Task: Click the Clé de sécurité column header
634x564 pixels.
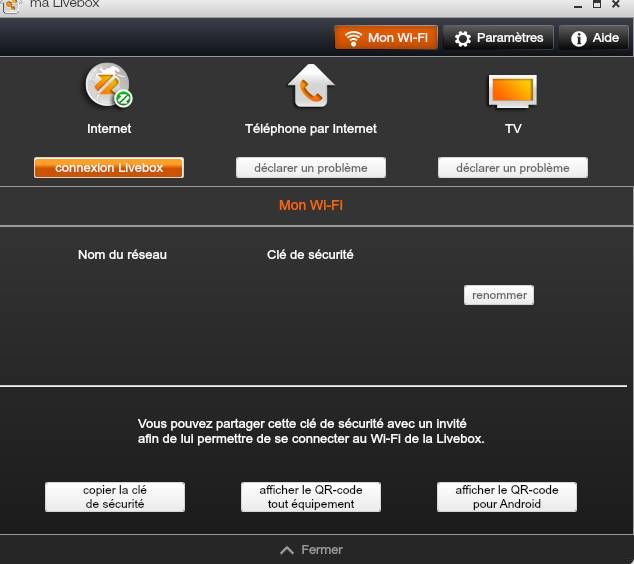Action: pyautogui.click(x=310, y=255)
